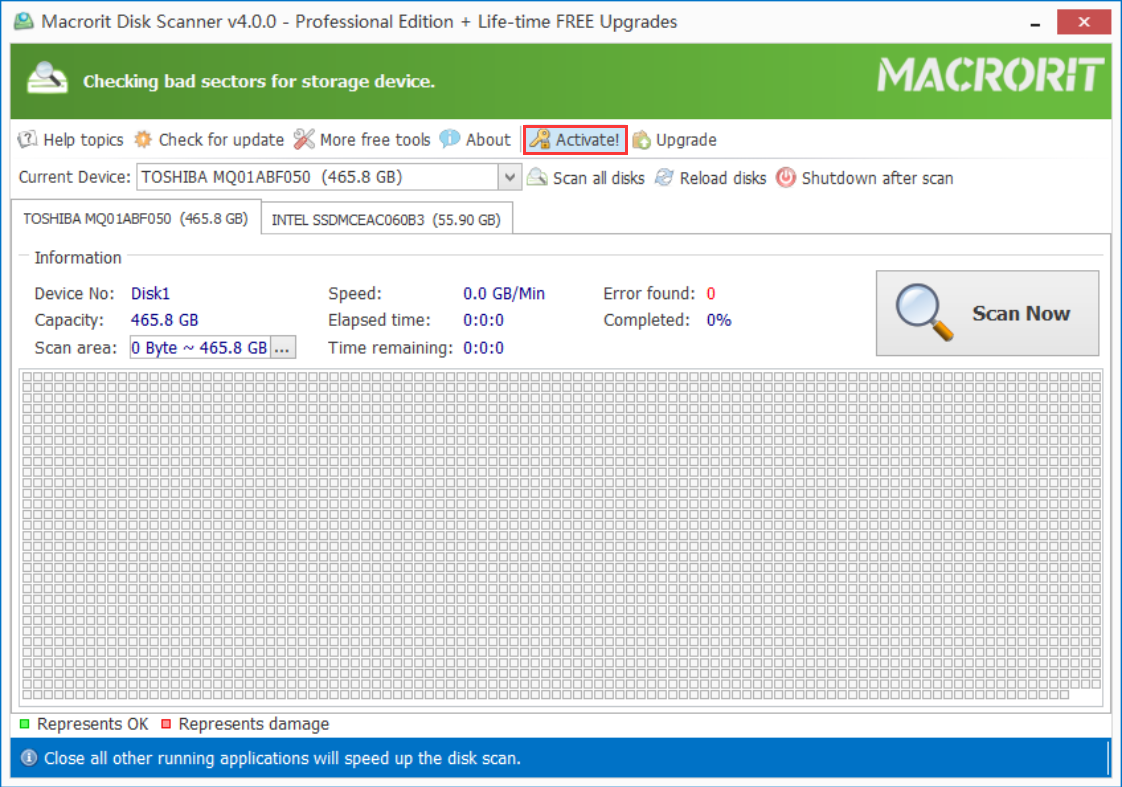Switch to the INTEL SSDMCEAC060B3 tab

pyautogui.click(x=386, y=220)
